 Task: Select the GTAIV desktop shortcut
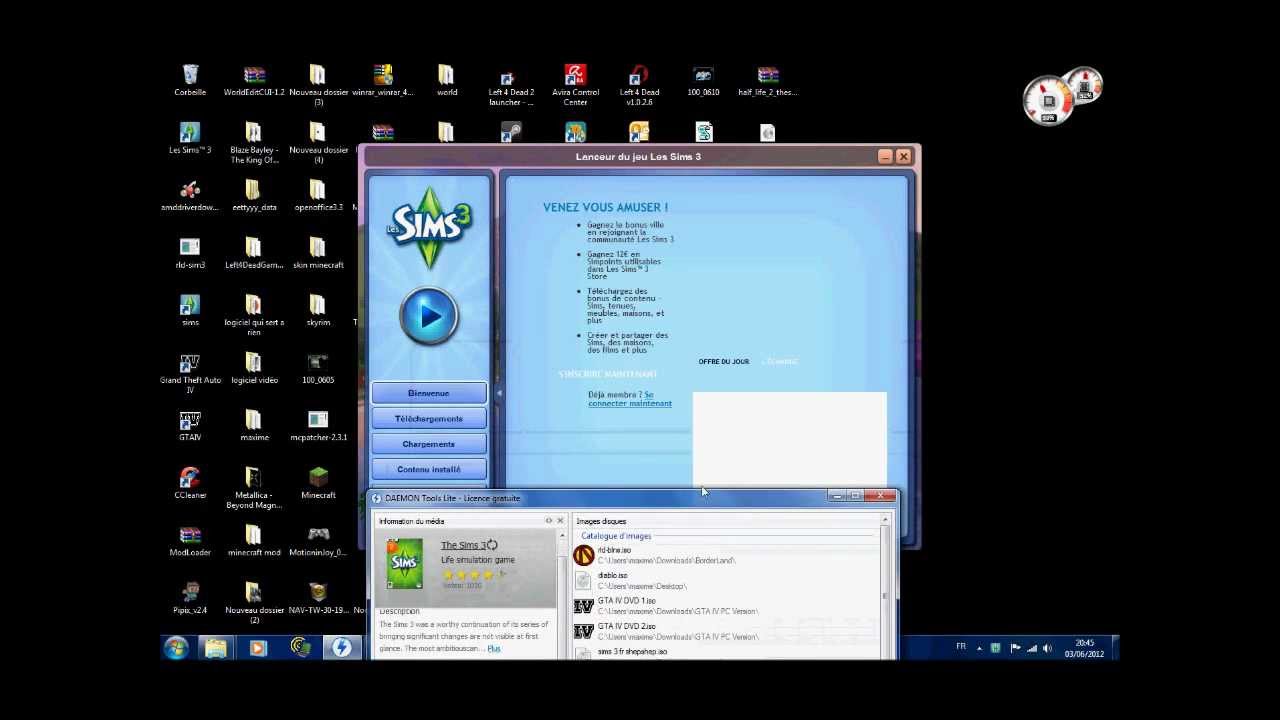(x=190, y=426)
